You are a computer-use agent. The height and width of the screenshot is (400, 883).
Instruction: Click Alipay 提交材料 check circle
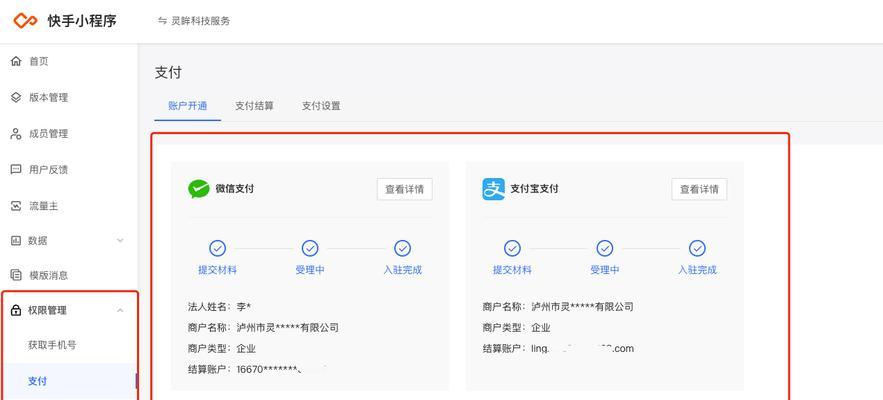[x=512, y=248]
